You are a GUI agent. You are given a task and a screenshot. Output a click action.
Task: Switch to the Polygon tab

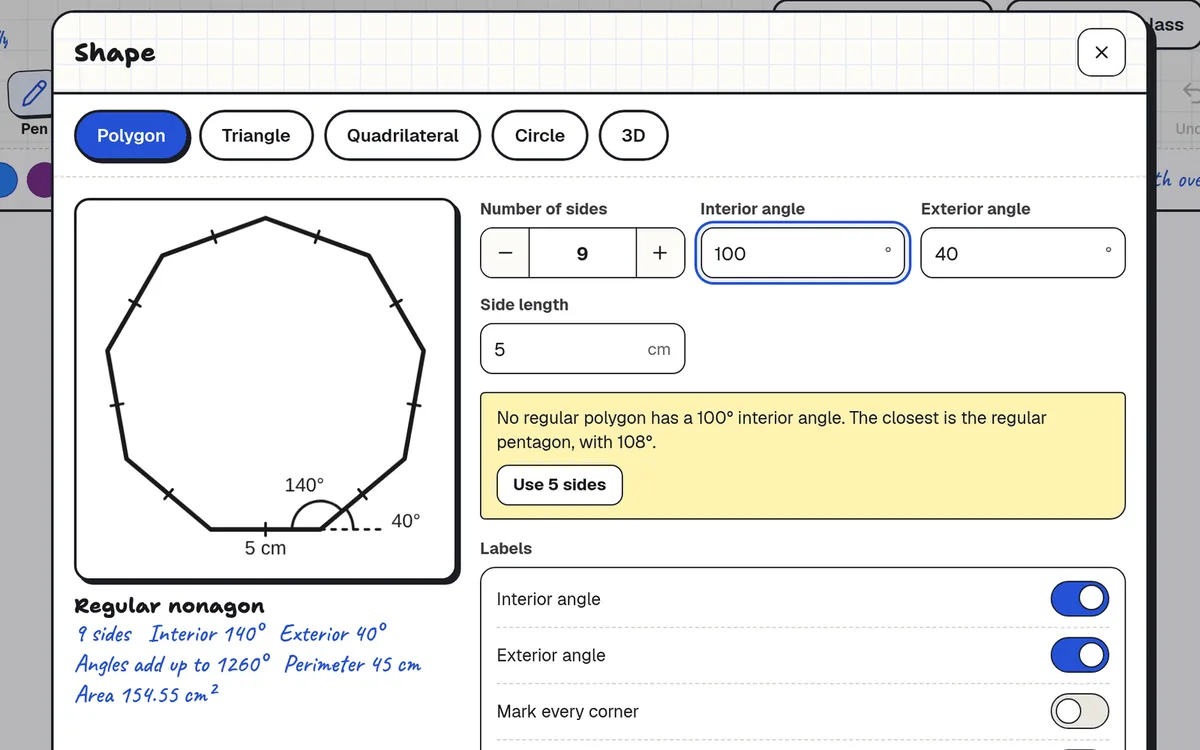coord(131,135)
